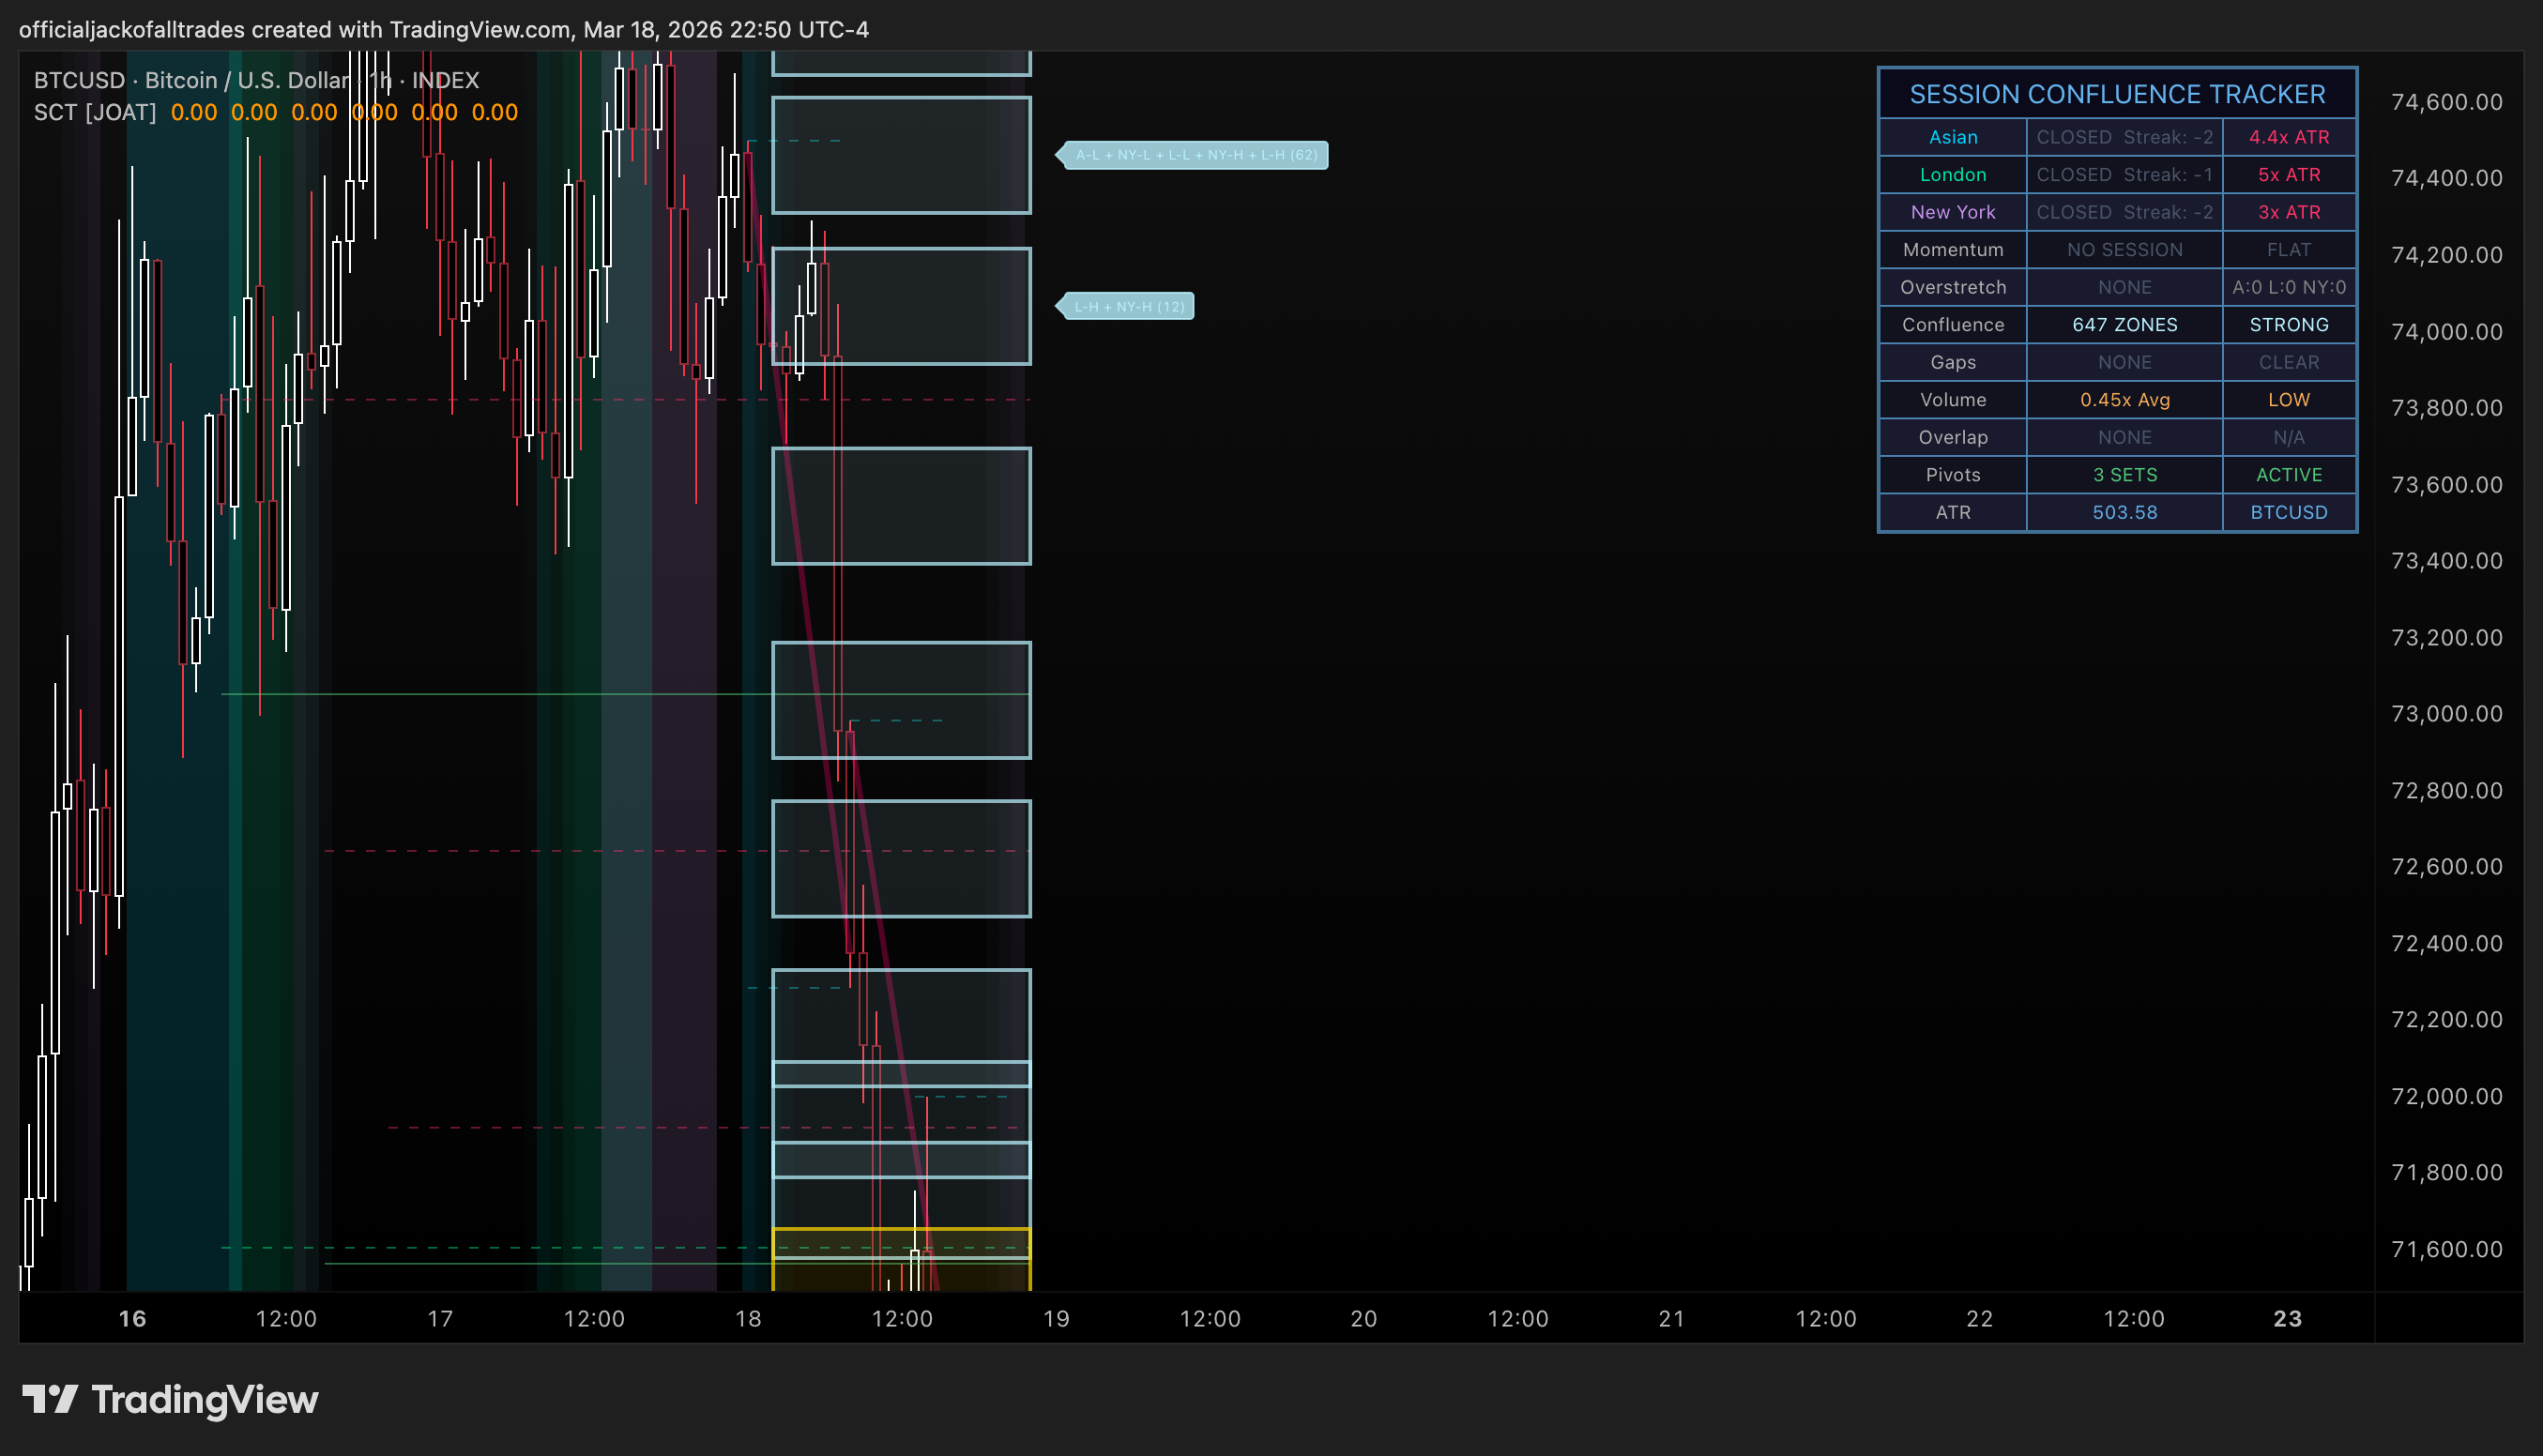Click the ATR row label

[x=1952, y=512]
